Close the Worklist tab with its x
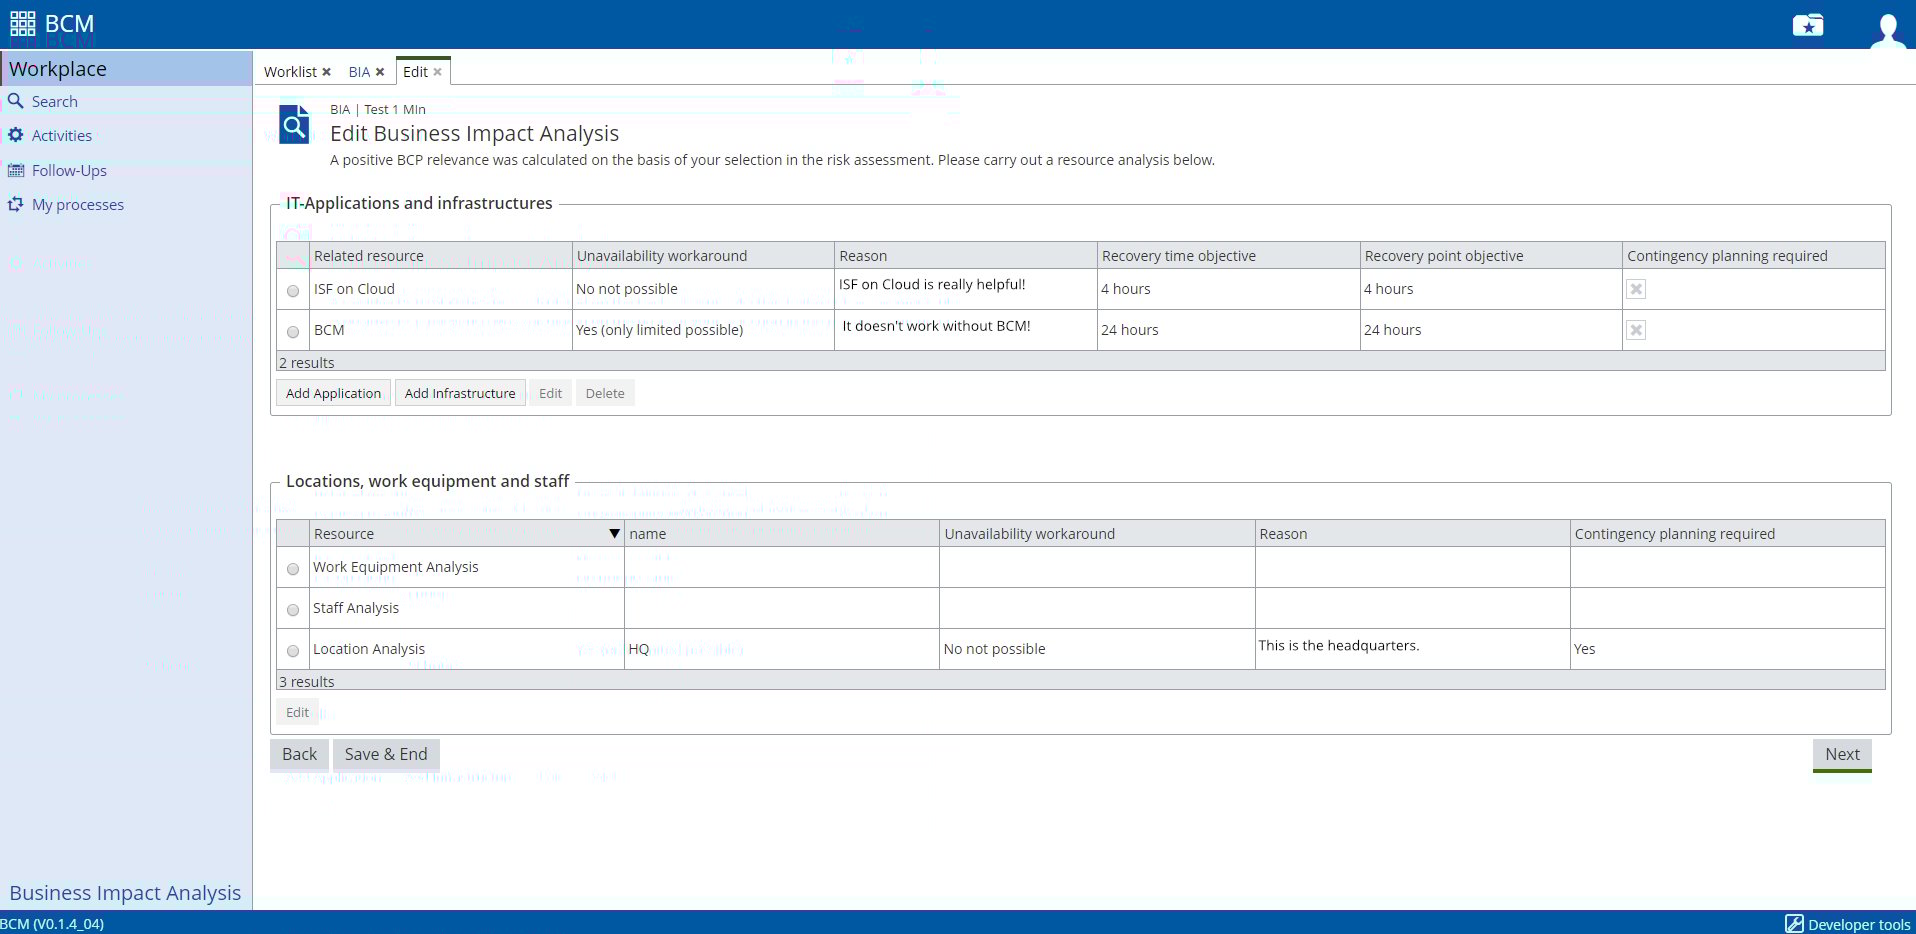 tap(326, 72)
